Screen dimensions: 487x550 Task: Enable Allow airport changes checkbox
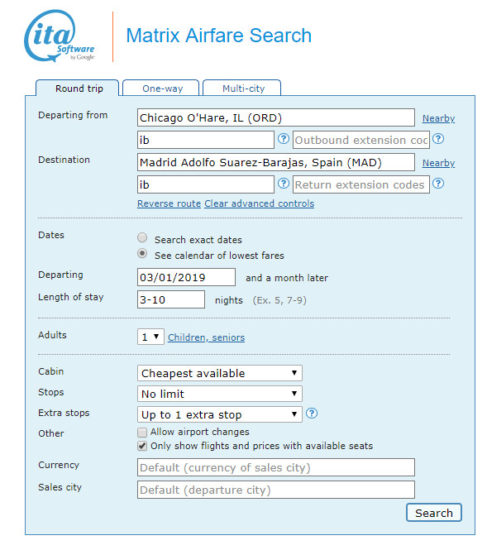142,432
